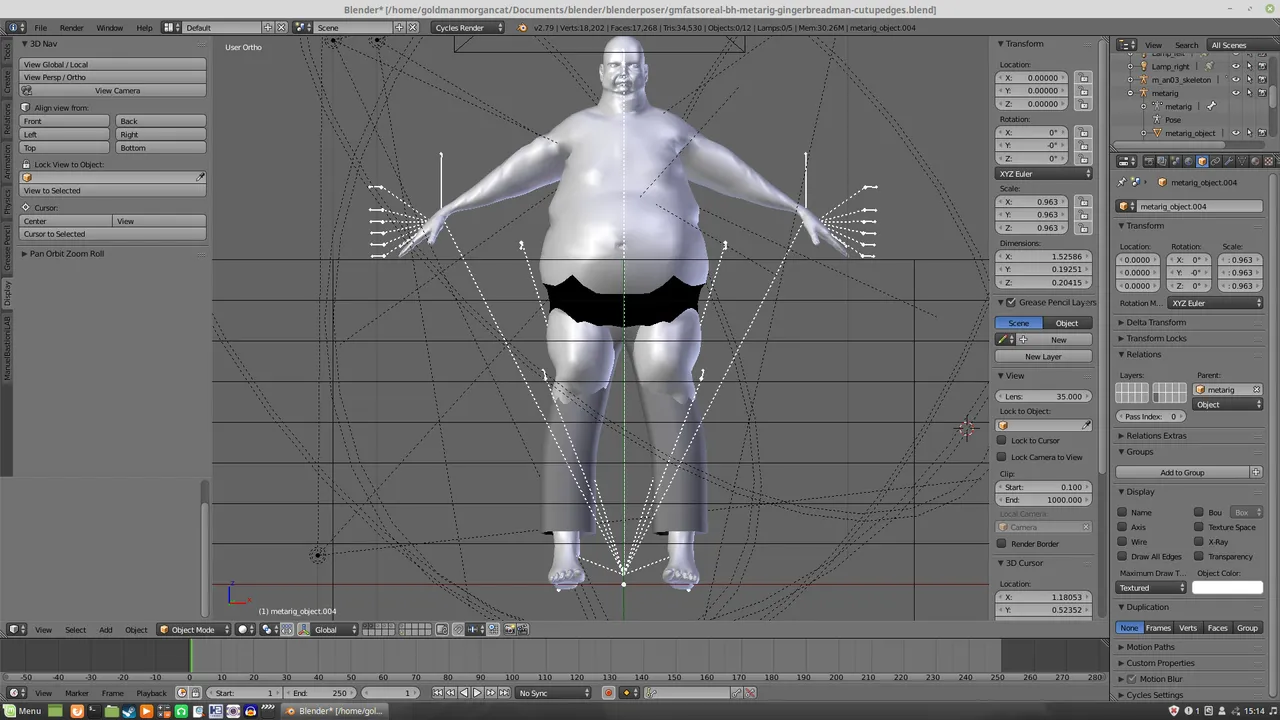Click the New Layer grease pencil button
Screen dimensions: 1280x720
1043,357
